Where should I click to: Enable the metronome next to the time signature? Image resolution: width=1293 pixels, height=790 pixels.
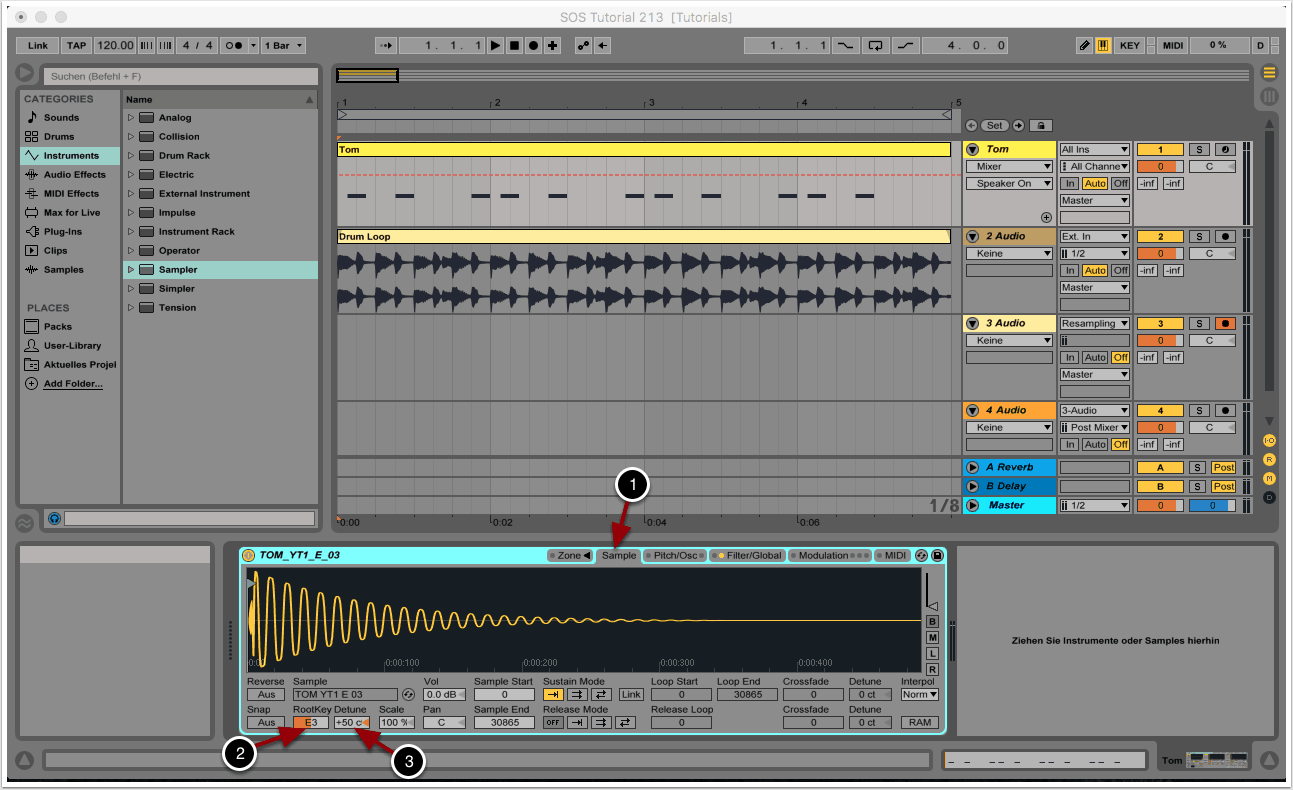(233, 46)
